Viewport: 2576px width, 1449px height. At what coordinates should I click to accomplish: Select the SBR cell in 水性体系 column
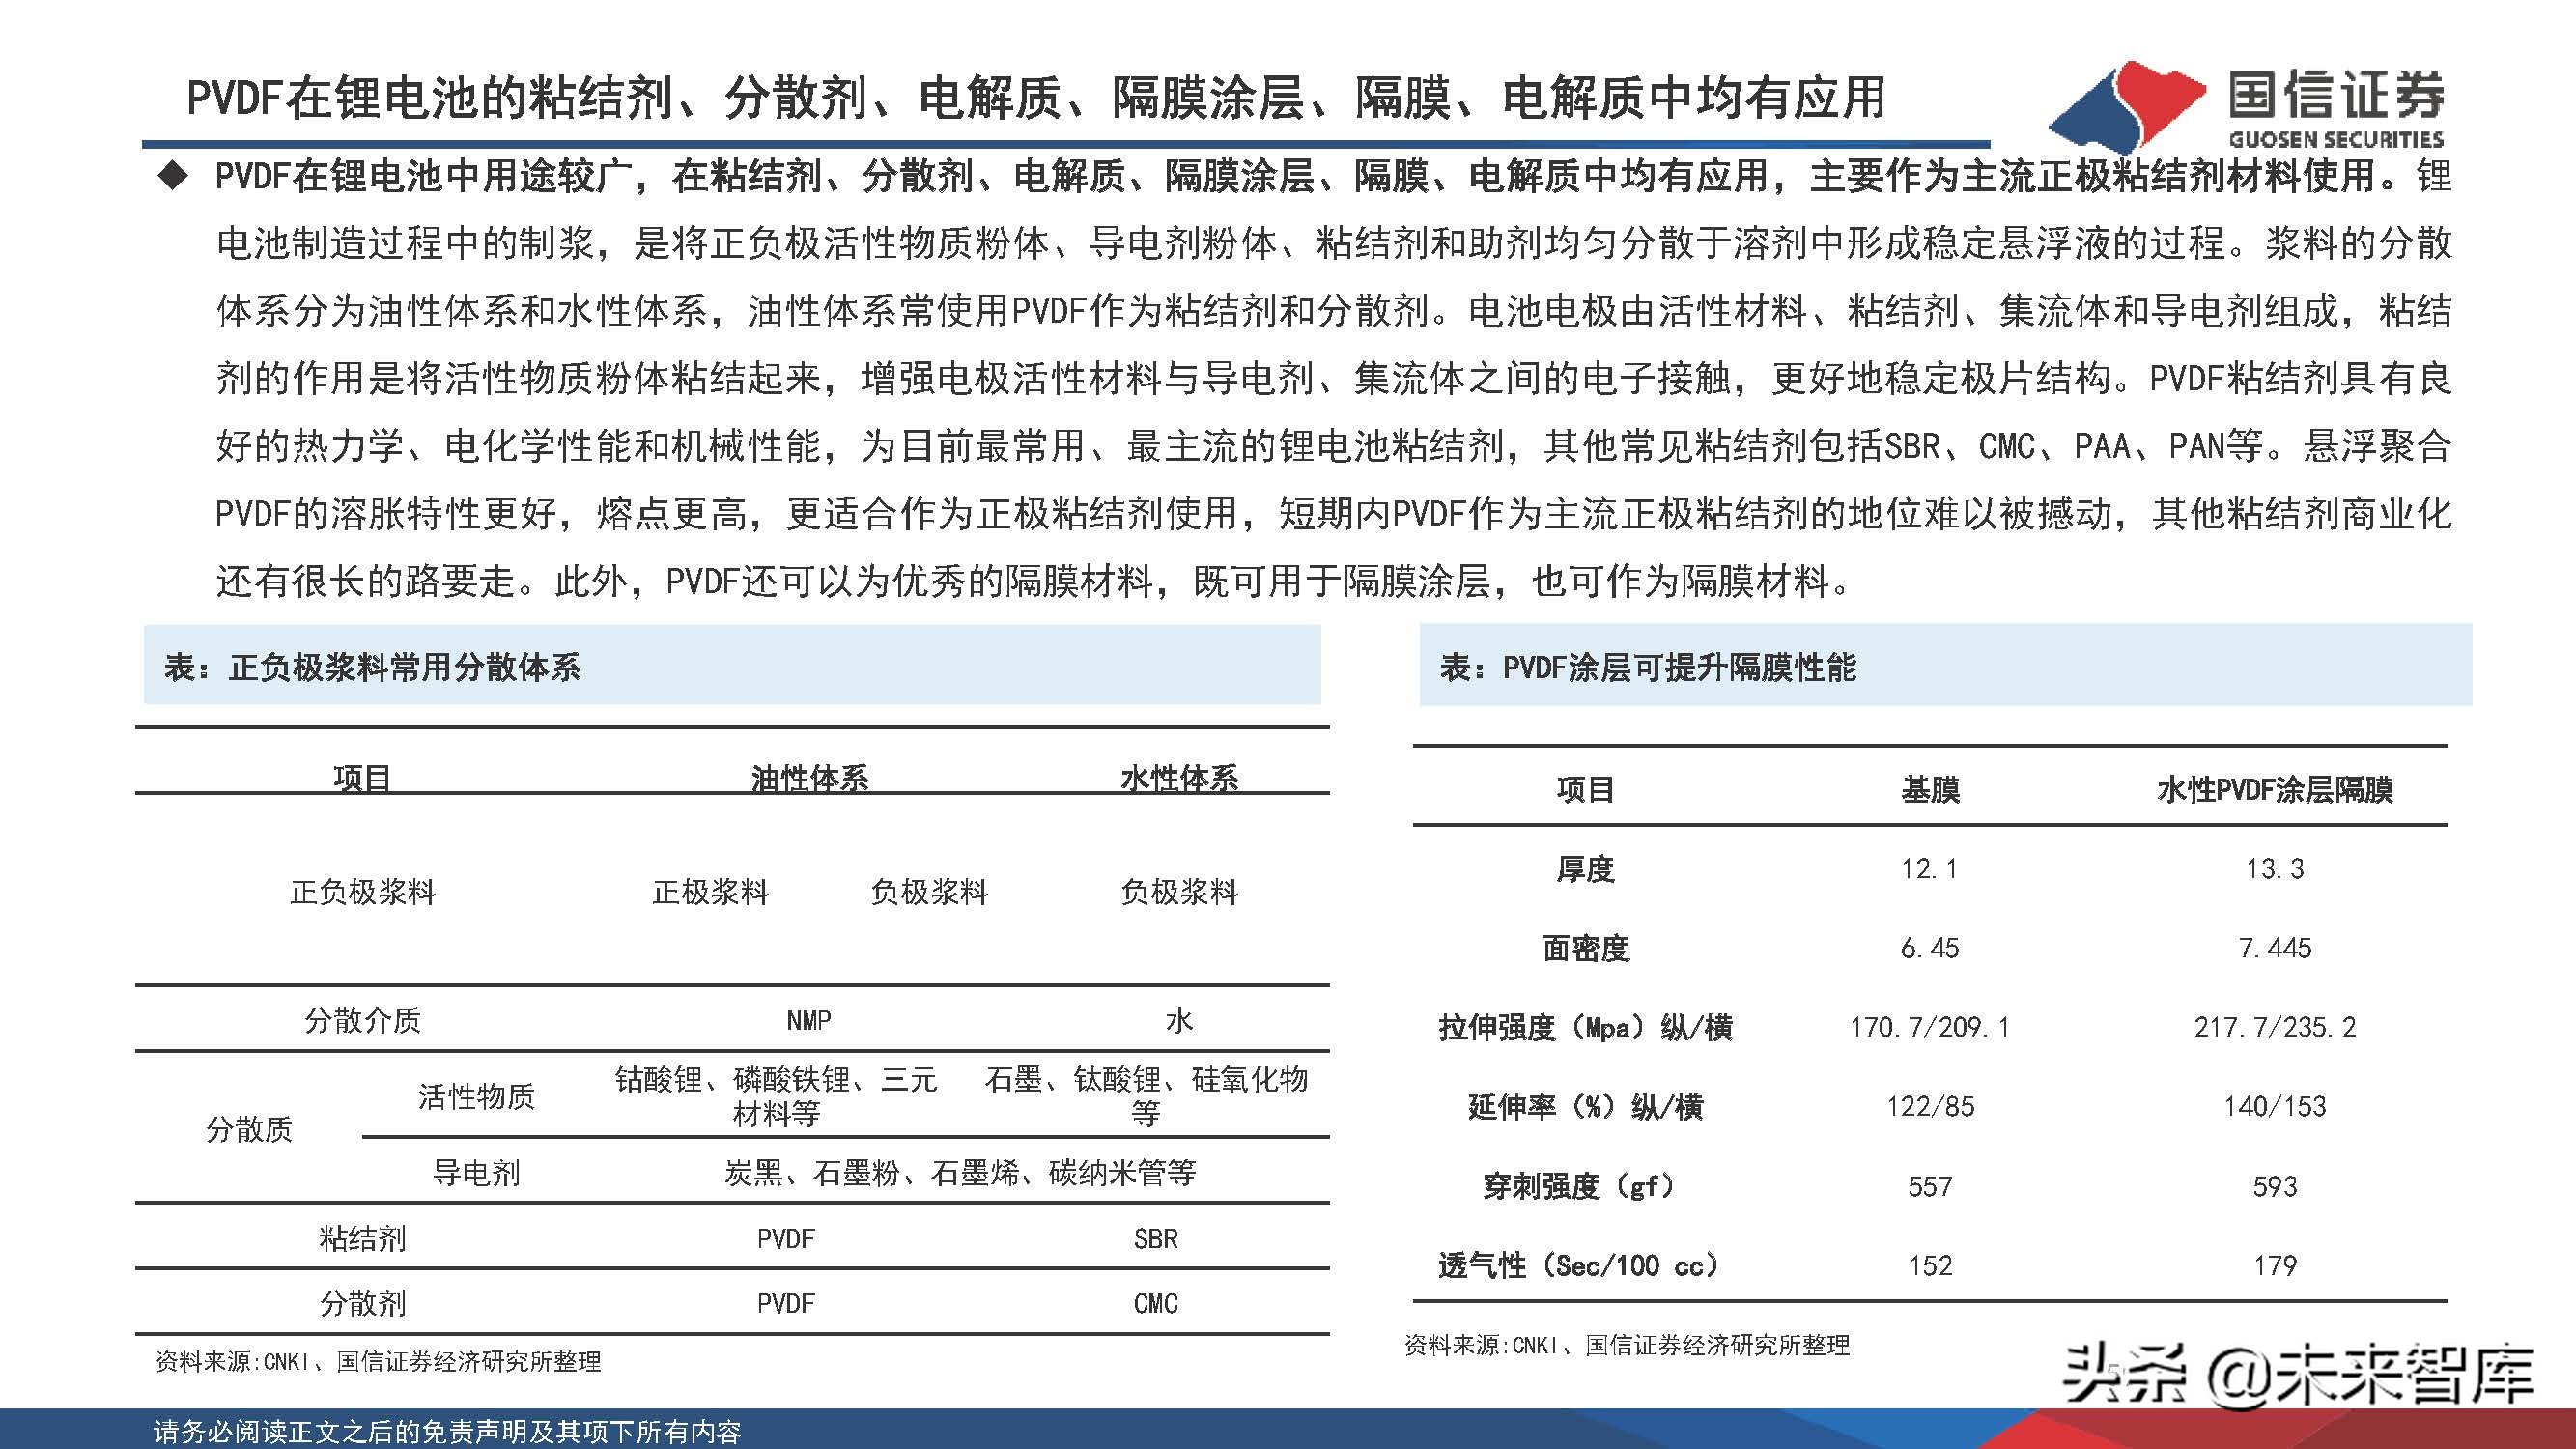[x=1160, y=1238]
